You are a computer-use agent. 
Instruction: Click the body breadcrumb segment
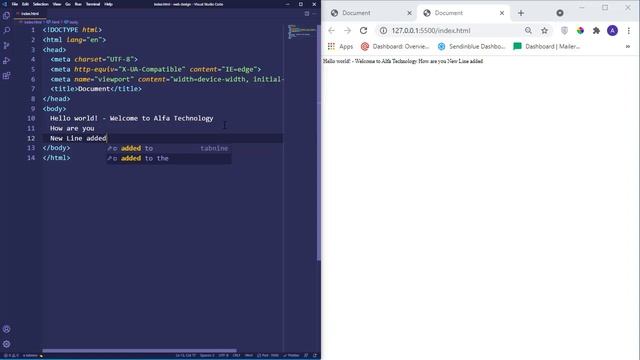(x=71, y=22)
